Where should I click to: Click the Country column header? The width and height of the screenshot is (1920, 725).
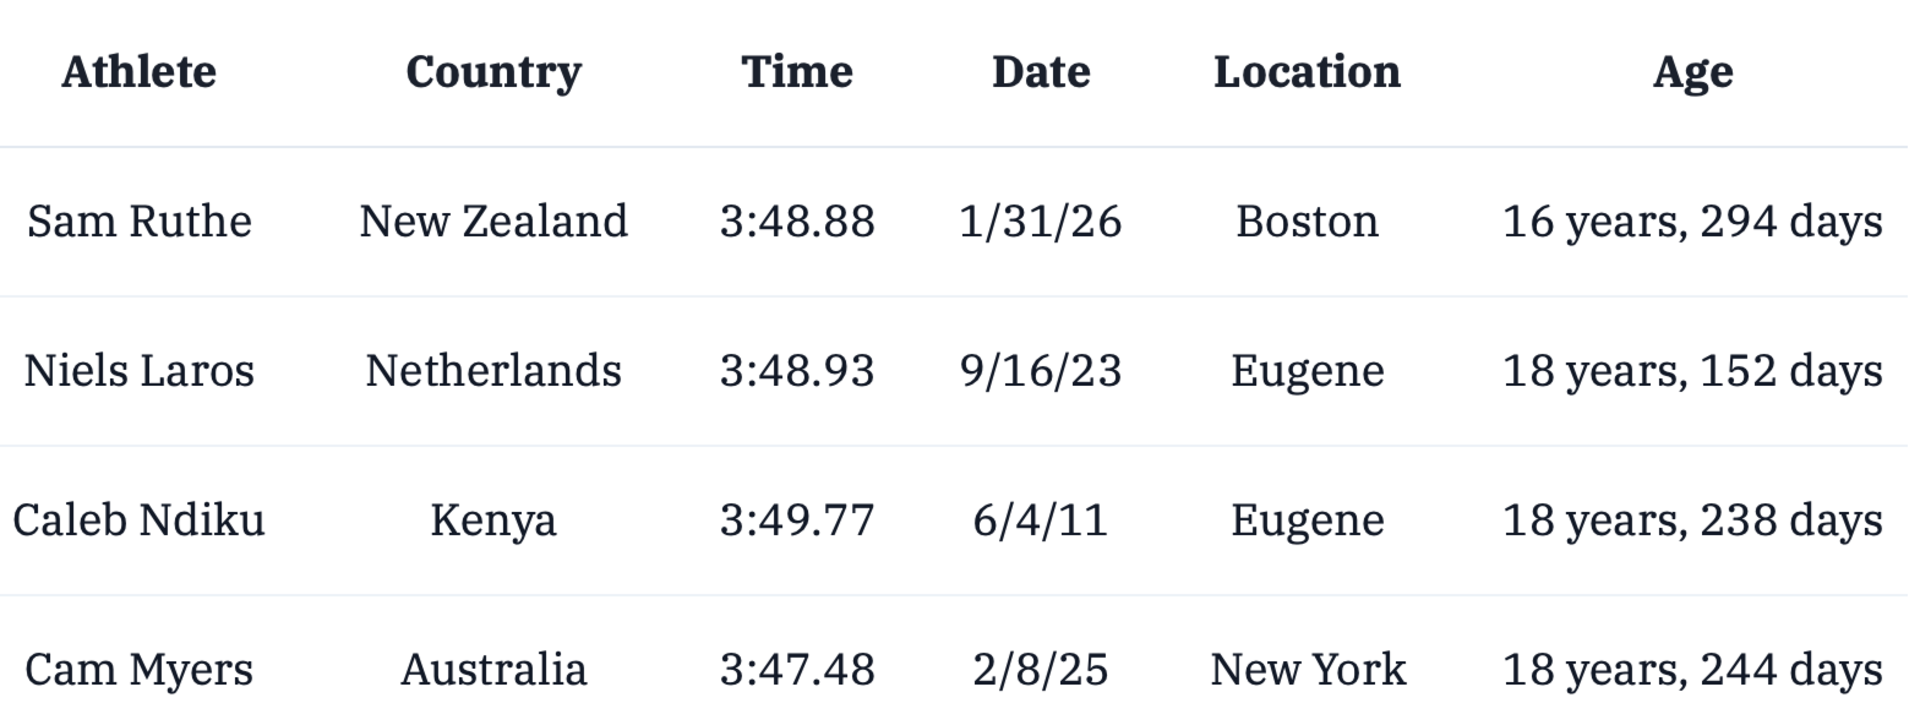493,72
